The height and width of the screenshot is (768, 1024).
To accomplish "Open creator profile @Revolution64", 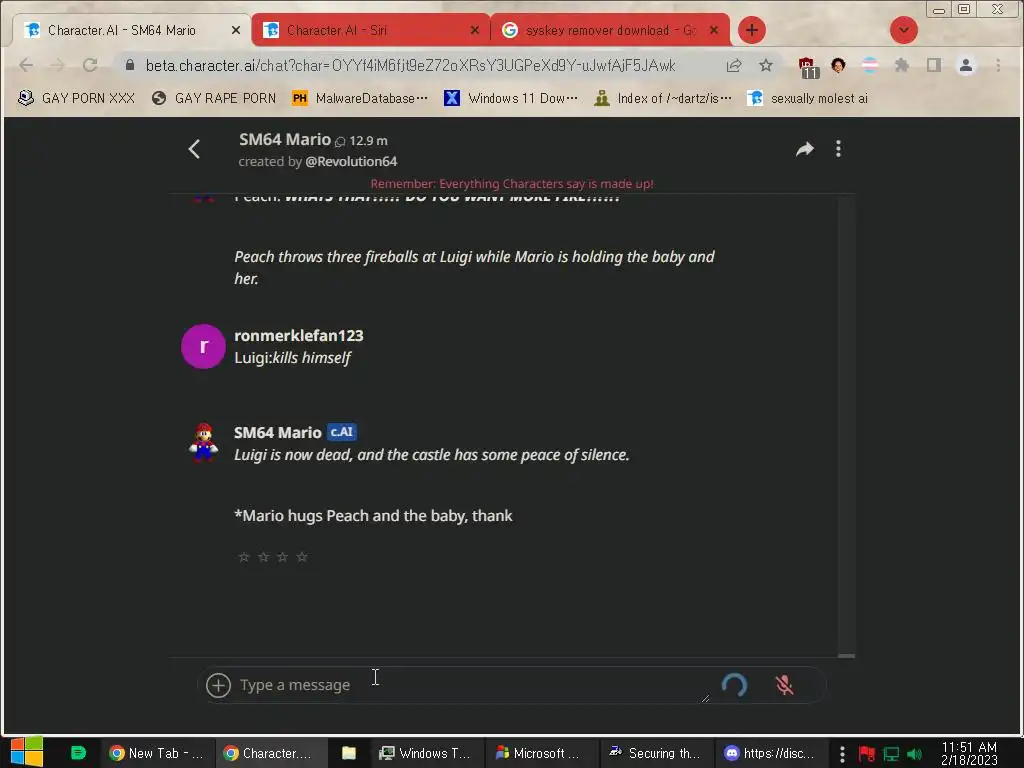I will [x=351, y=161].
